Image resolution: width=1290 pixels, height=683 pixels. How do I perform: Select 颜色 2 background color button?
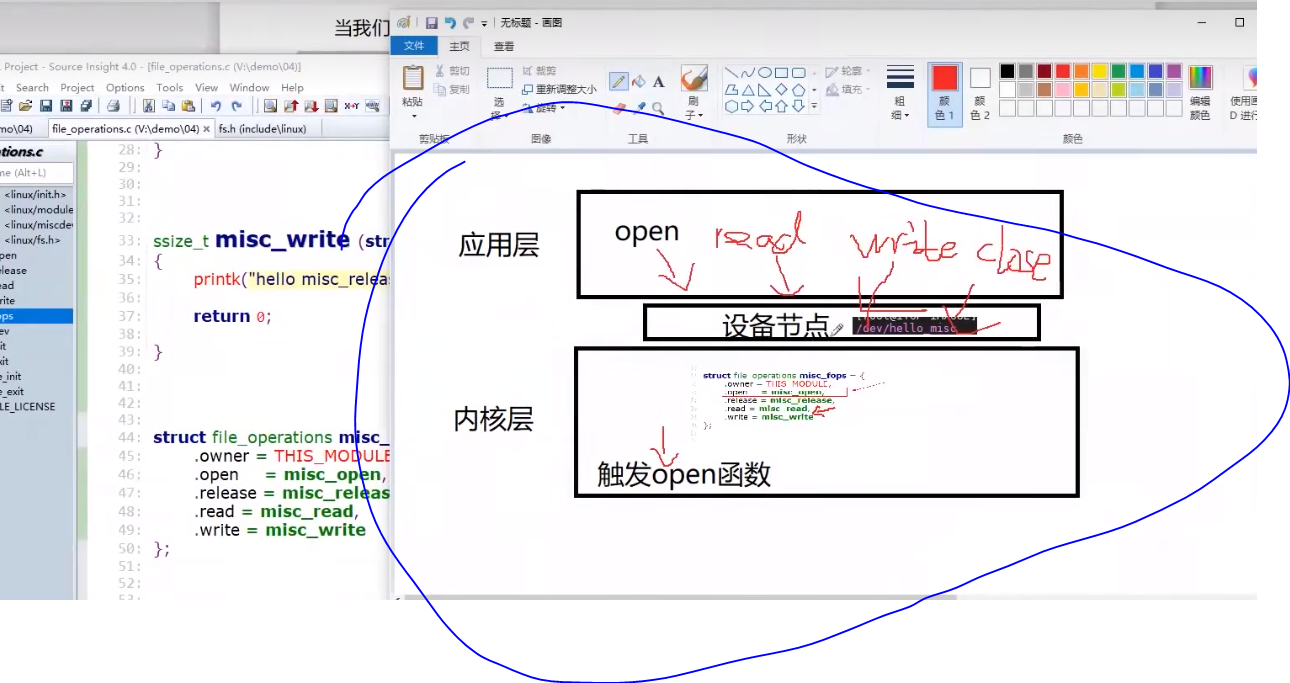coord(980,93)
